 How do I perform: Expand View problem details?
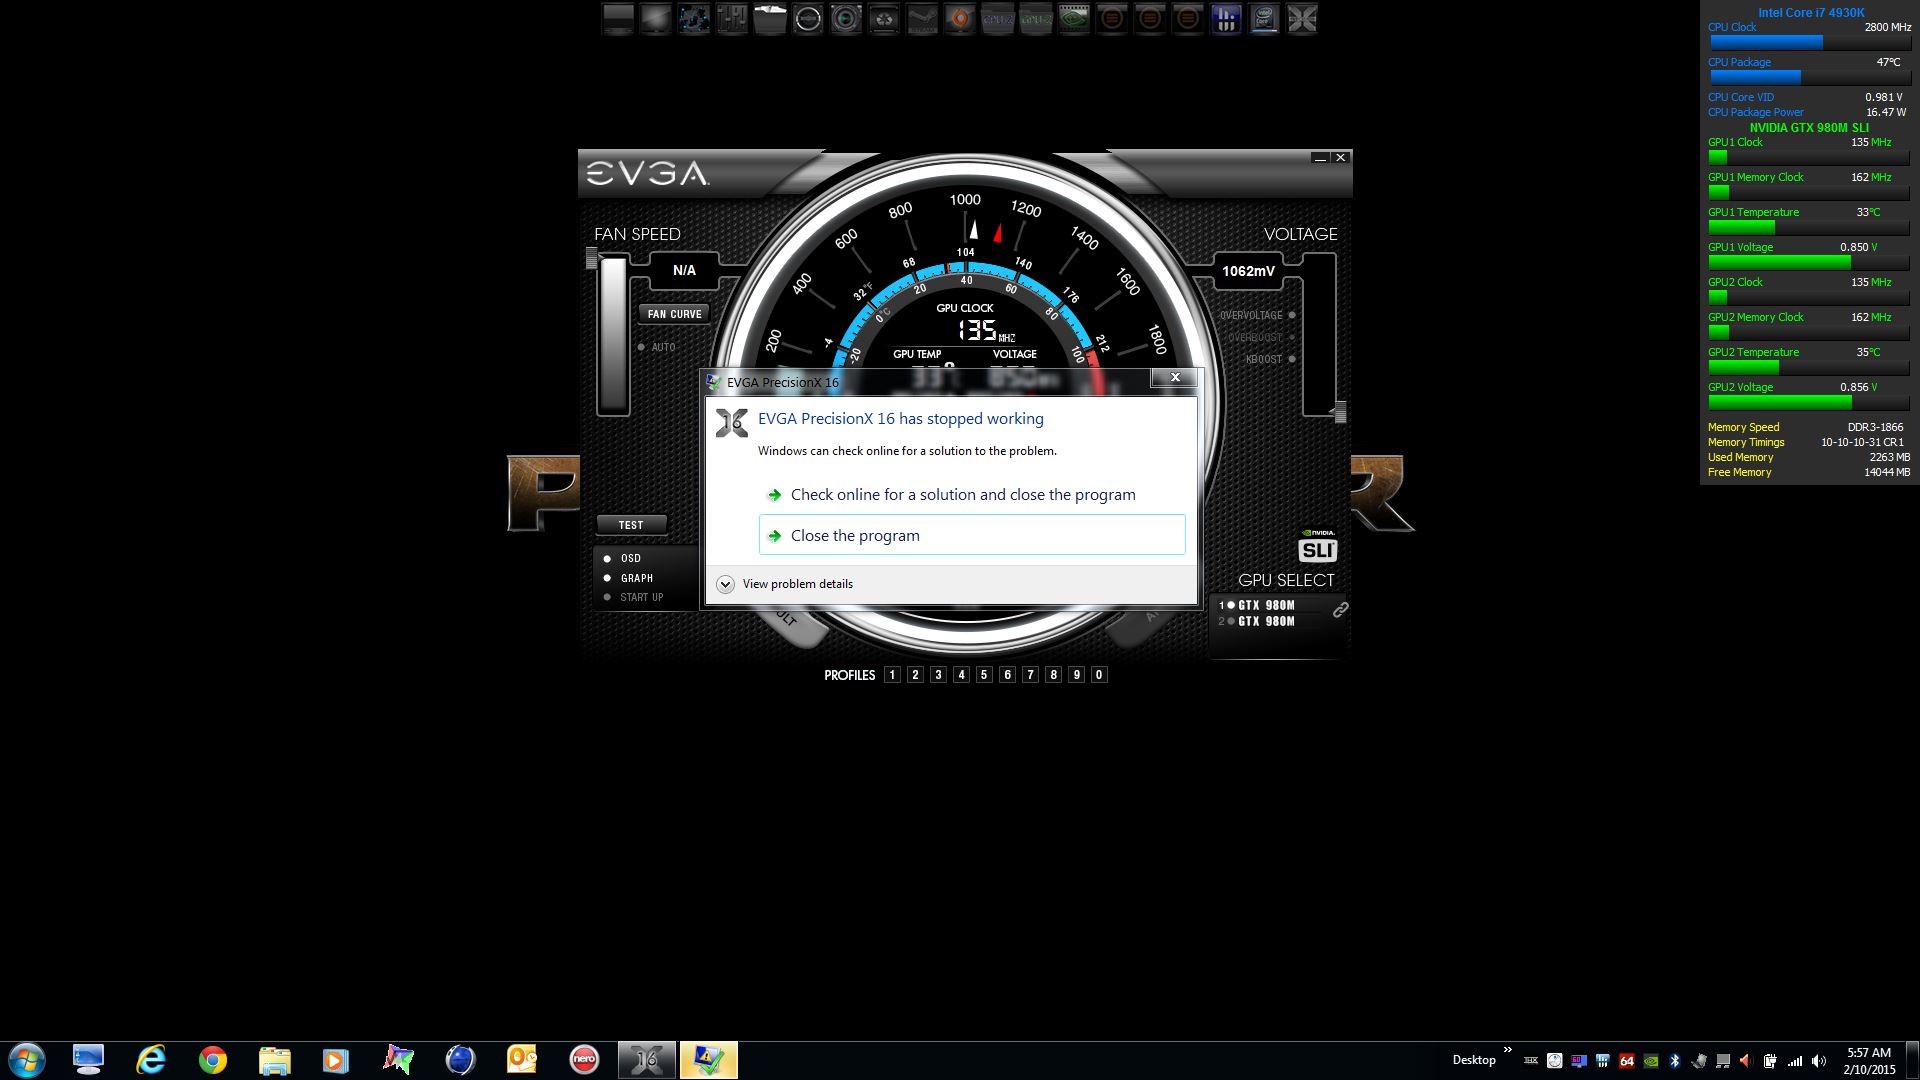click(x=785, y=584)
